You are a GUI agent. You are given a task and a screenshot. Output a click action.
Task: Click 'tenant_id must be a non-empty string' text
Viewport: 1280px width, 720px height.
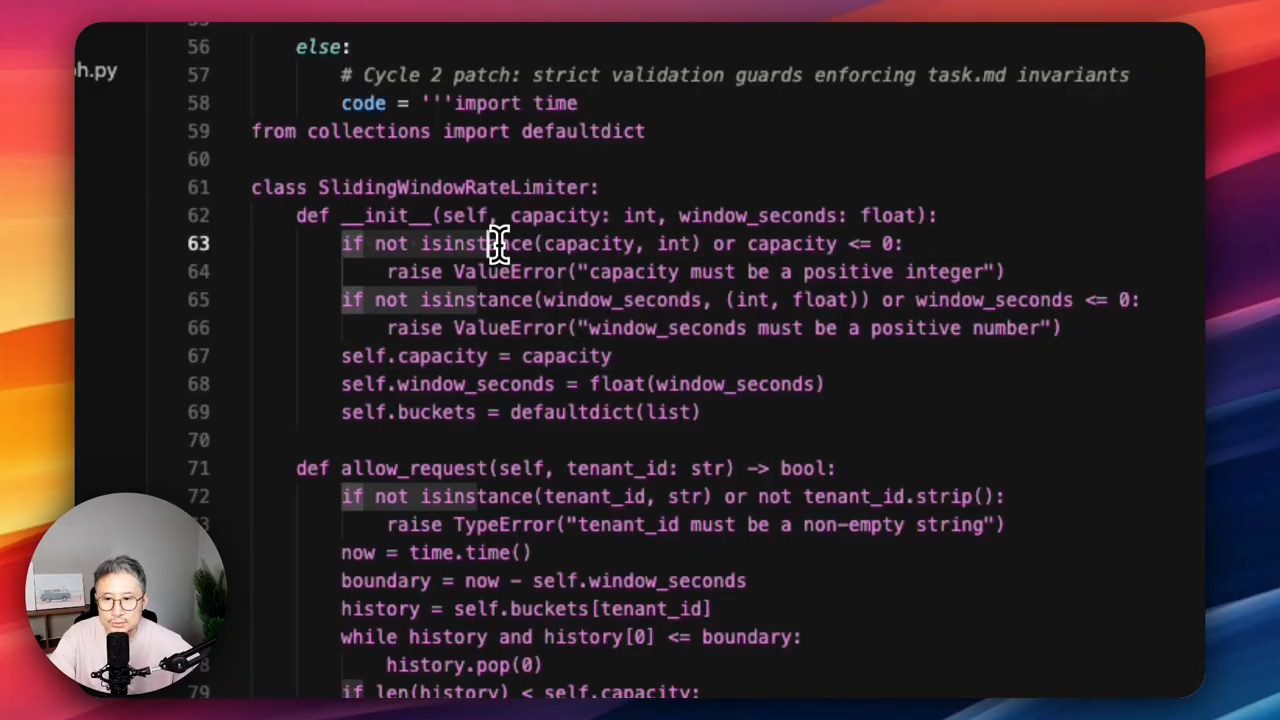click(786, 525)
